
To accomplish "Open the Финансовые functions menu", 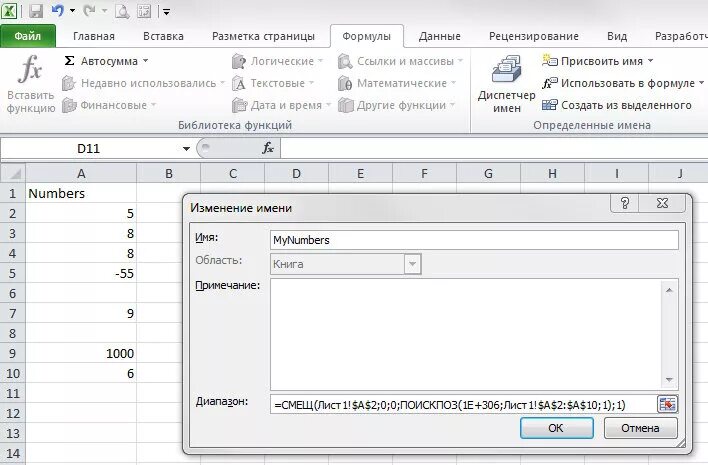I will coord(109,105).
